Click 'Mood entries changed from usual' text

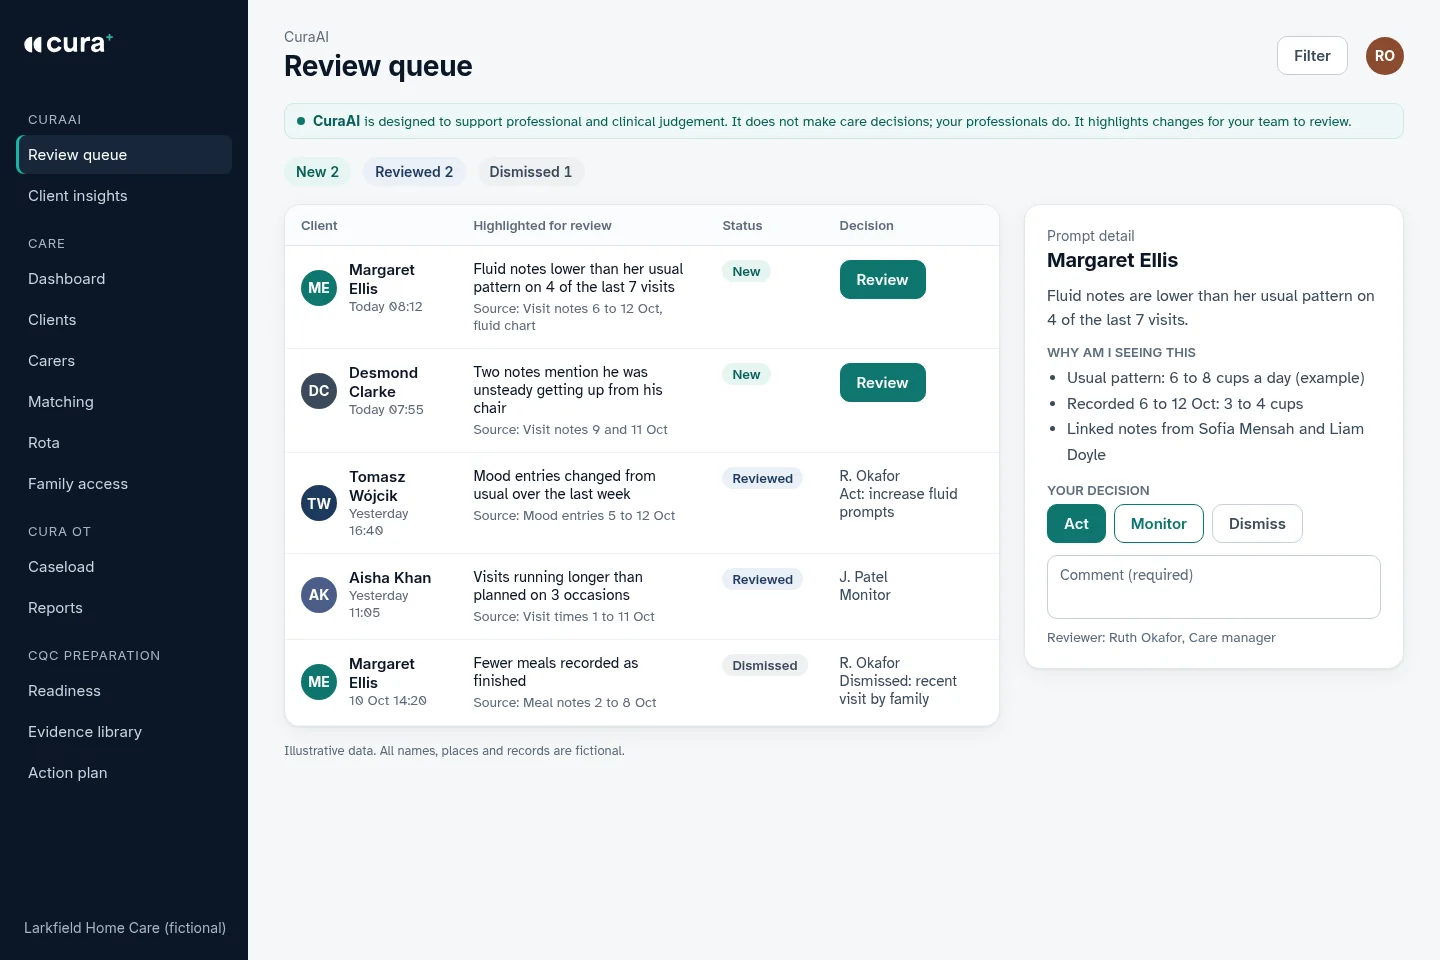pyautogui.click(x=564, y=485)
